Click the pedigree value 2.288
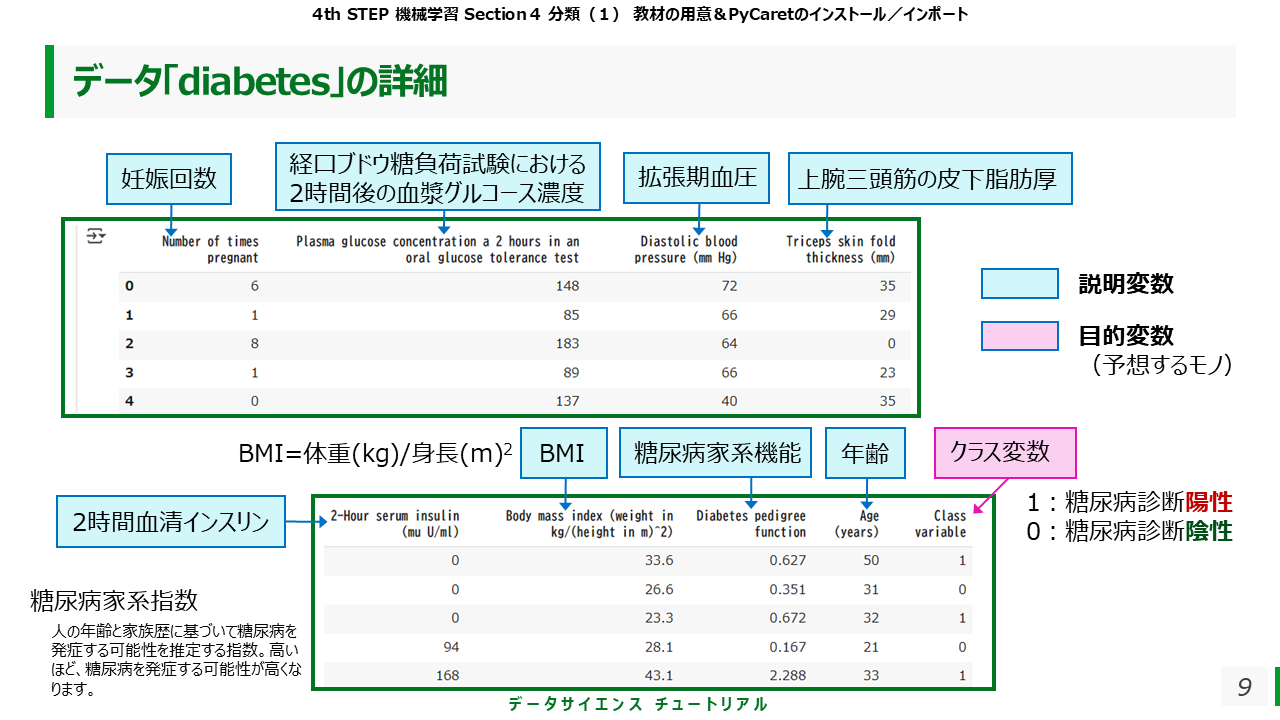The height and width of the screenshot is (720, 1280). pos(788,675)
